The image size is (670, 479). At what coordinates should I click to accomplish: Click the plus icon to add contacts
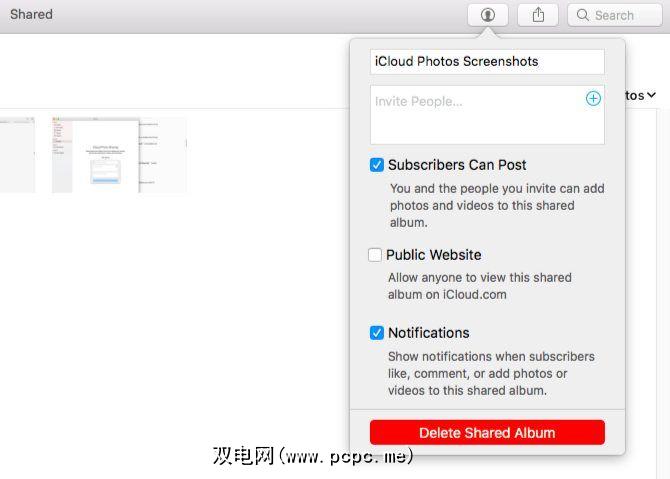click(x=593, y=99)
